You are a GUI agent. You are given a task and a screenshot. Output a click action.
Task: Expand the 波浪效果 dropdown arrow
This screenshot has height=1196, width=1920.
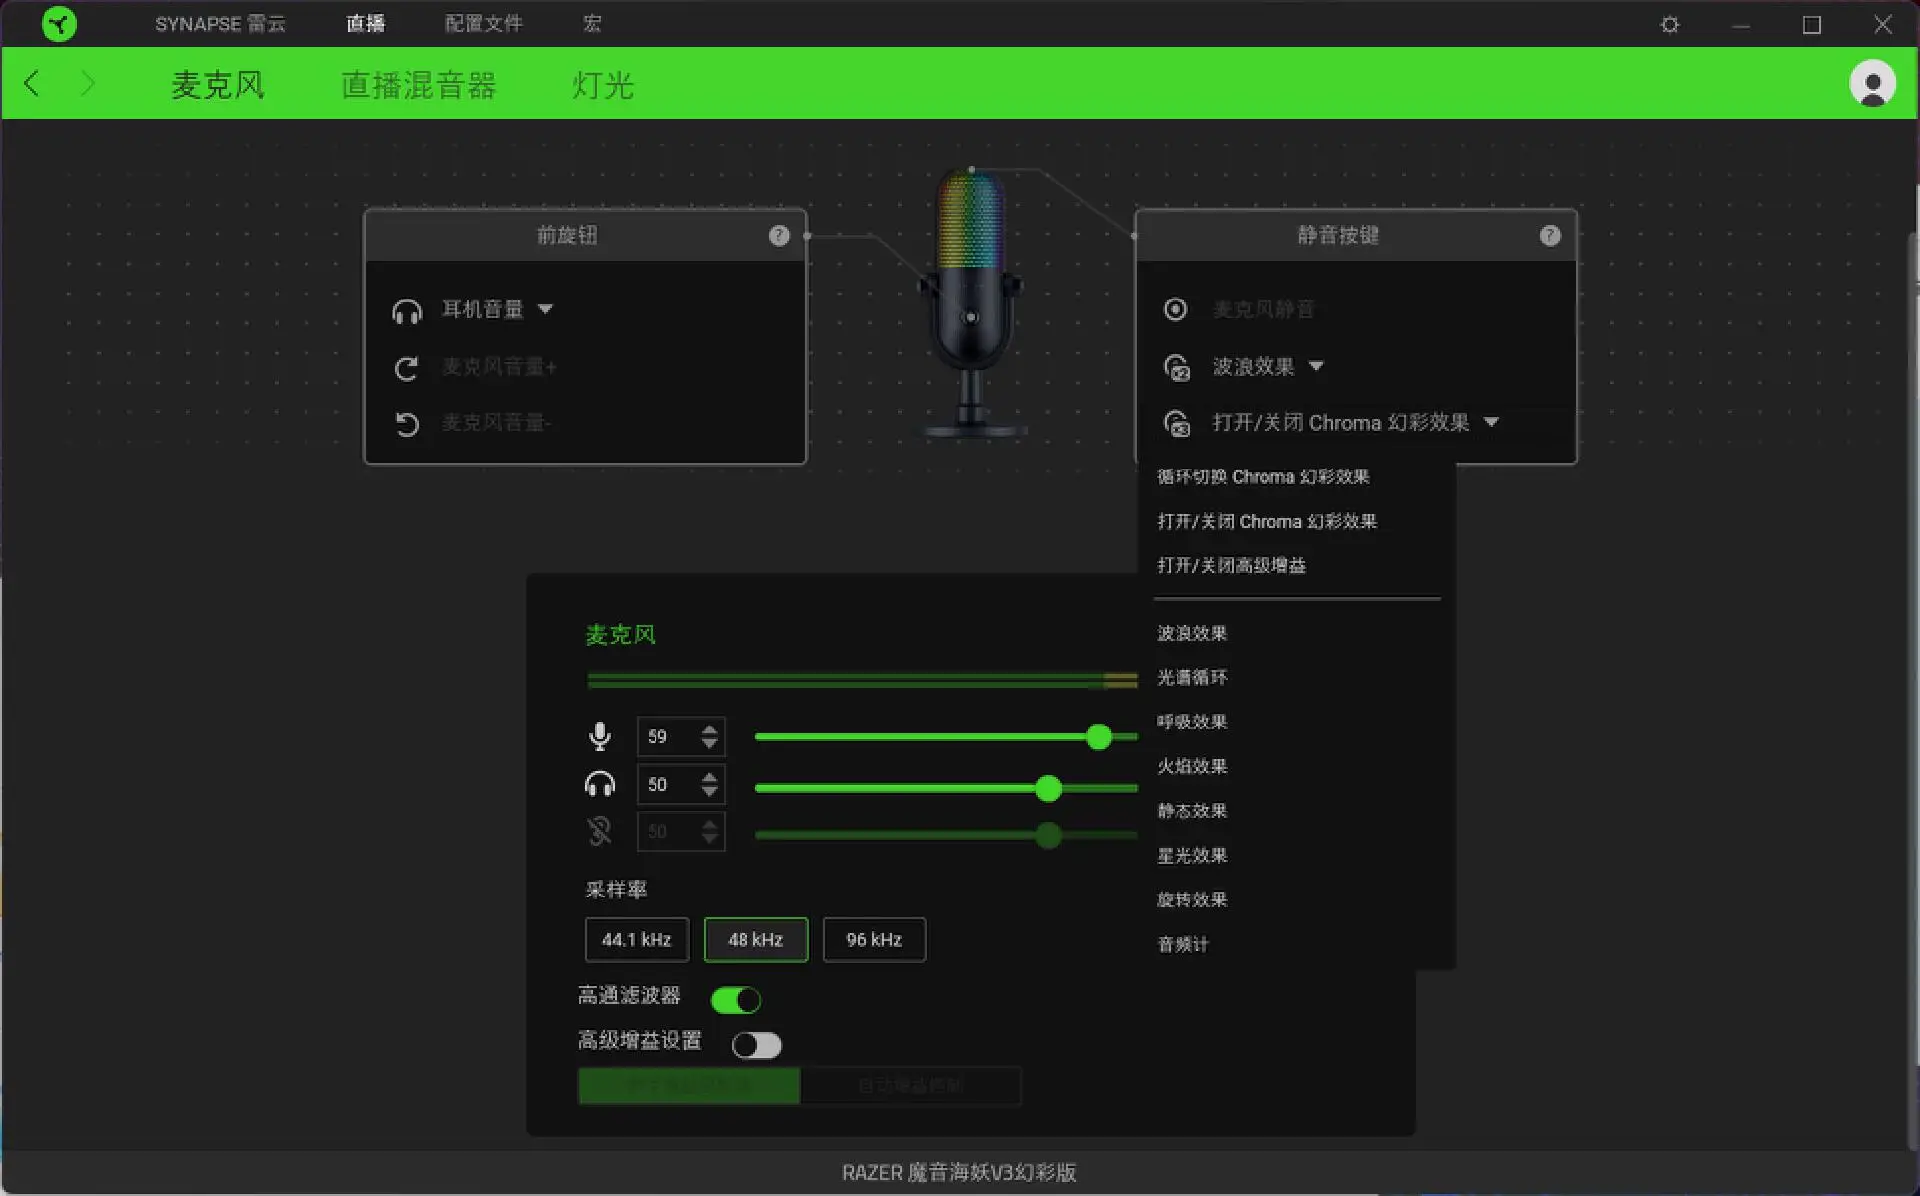pyautogui.click(x=1316, y=366)
